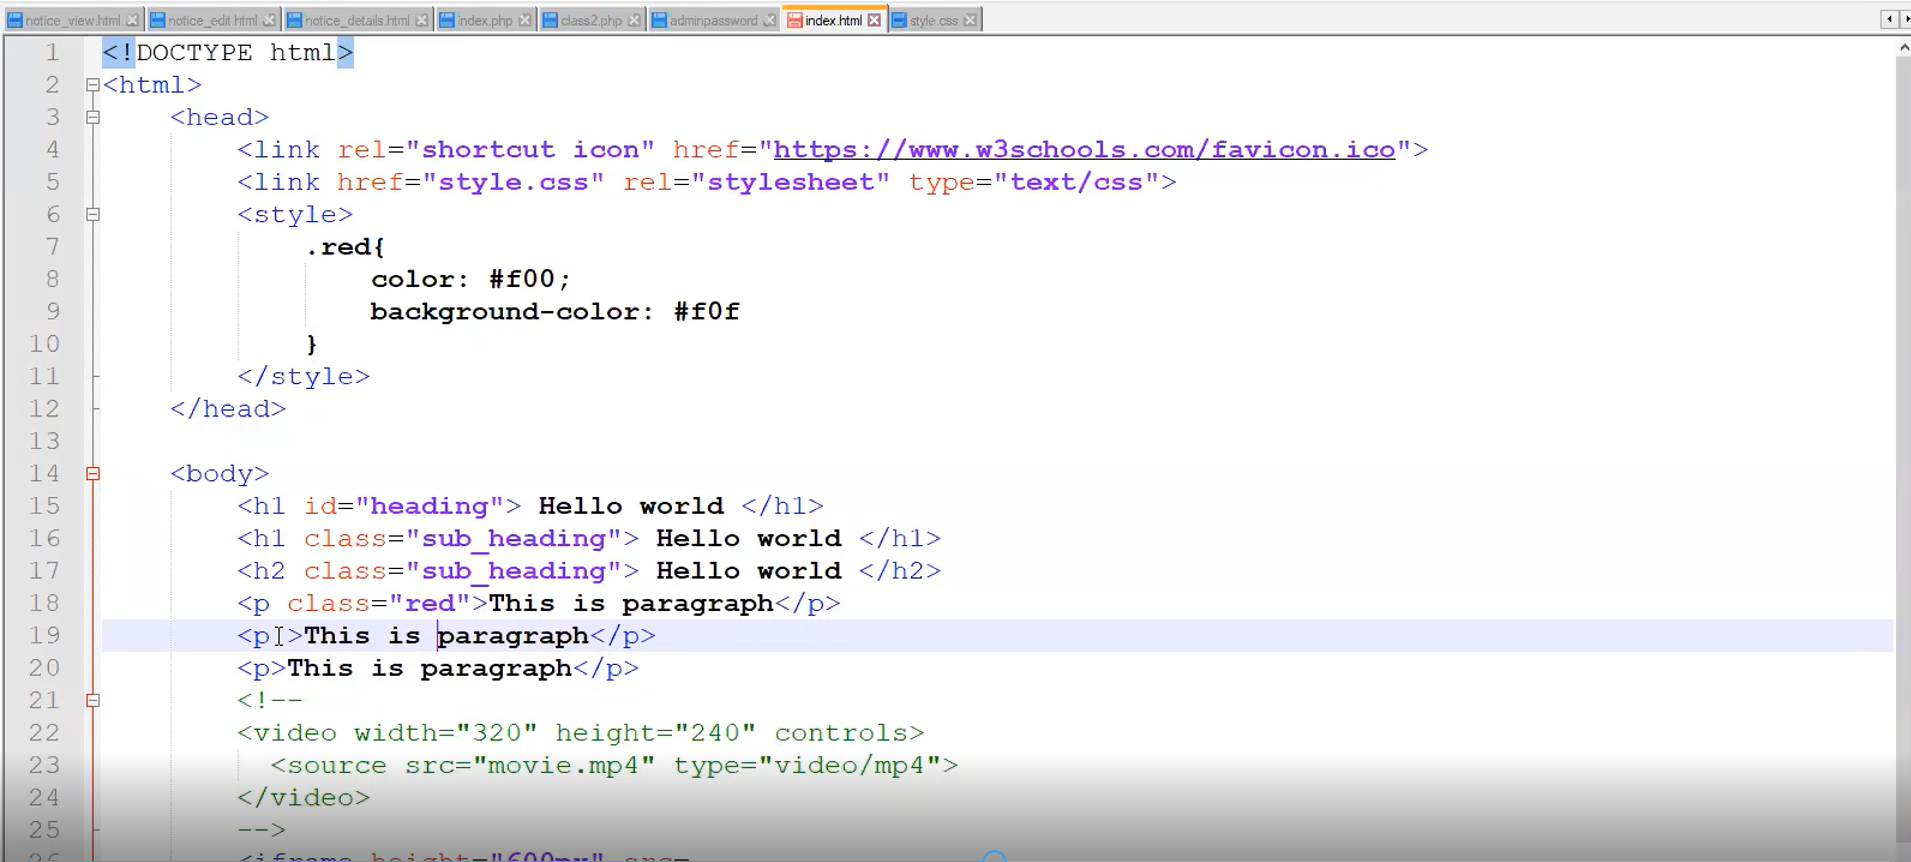Click line number 19 in margin
The width and height of the screenshot is (1911, 862).
(x=44, y=635)
